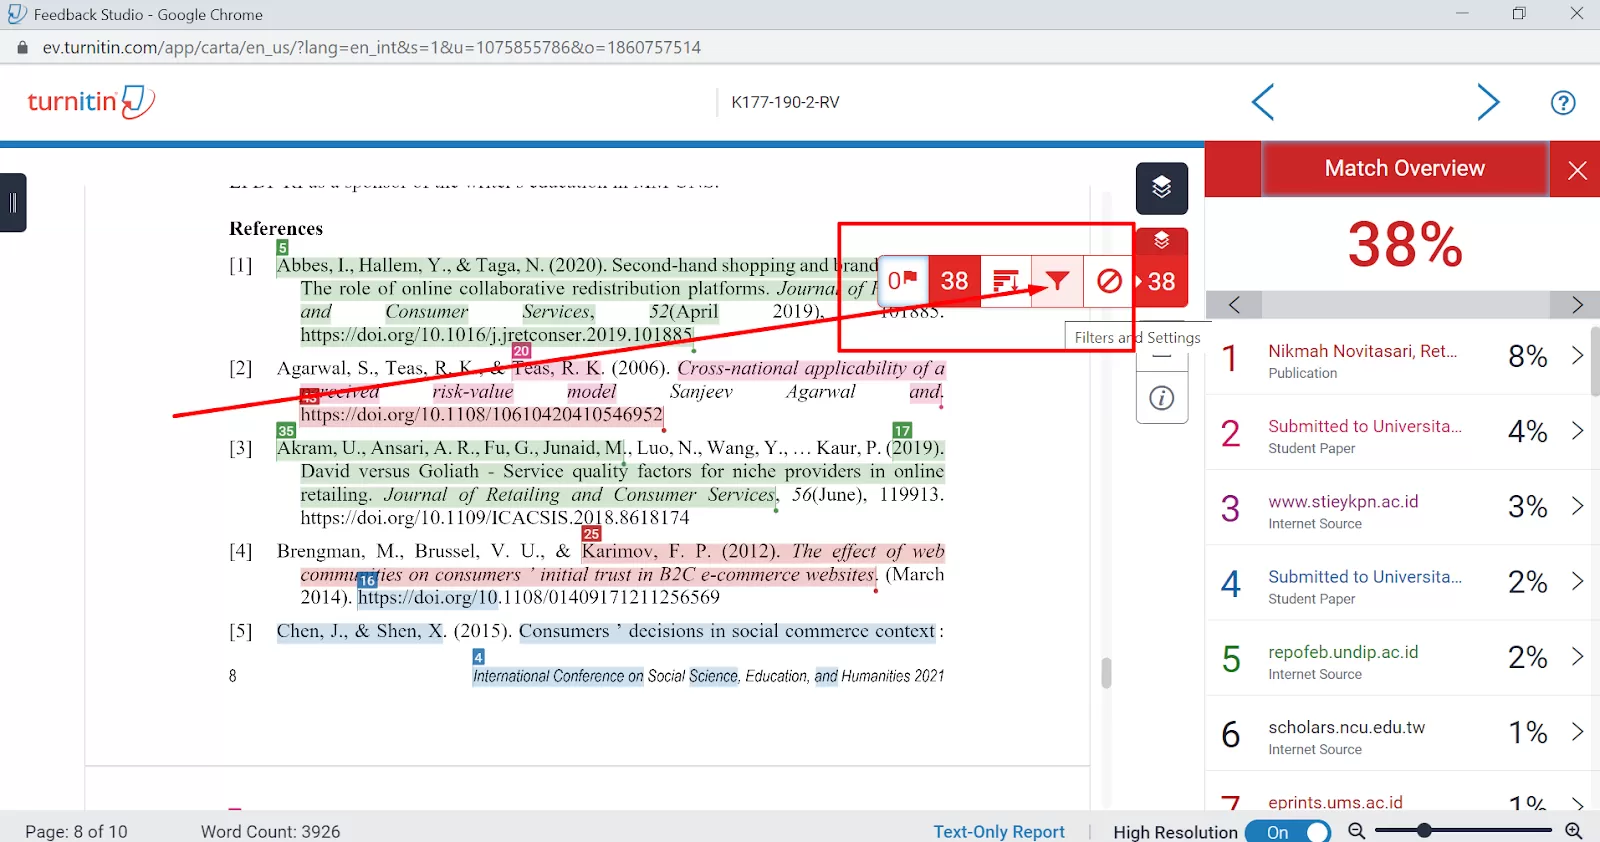The width and height of the screenshot is (1600, 842).
Task: Go to the previous paper arrow
Action: click(1263, 102)
